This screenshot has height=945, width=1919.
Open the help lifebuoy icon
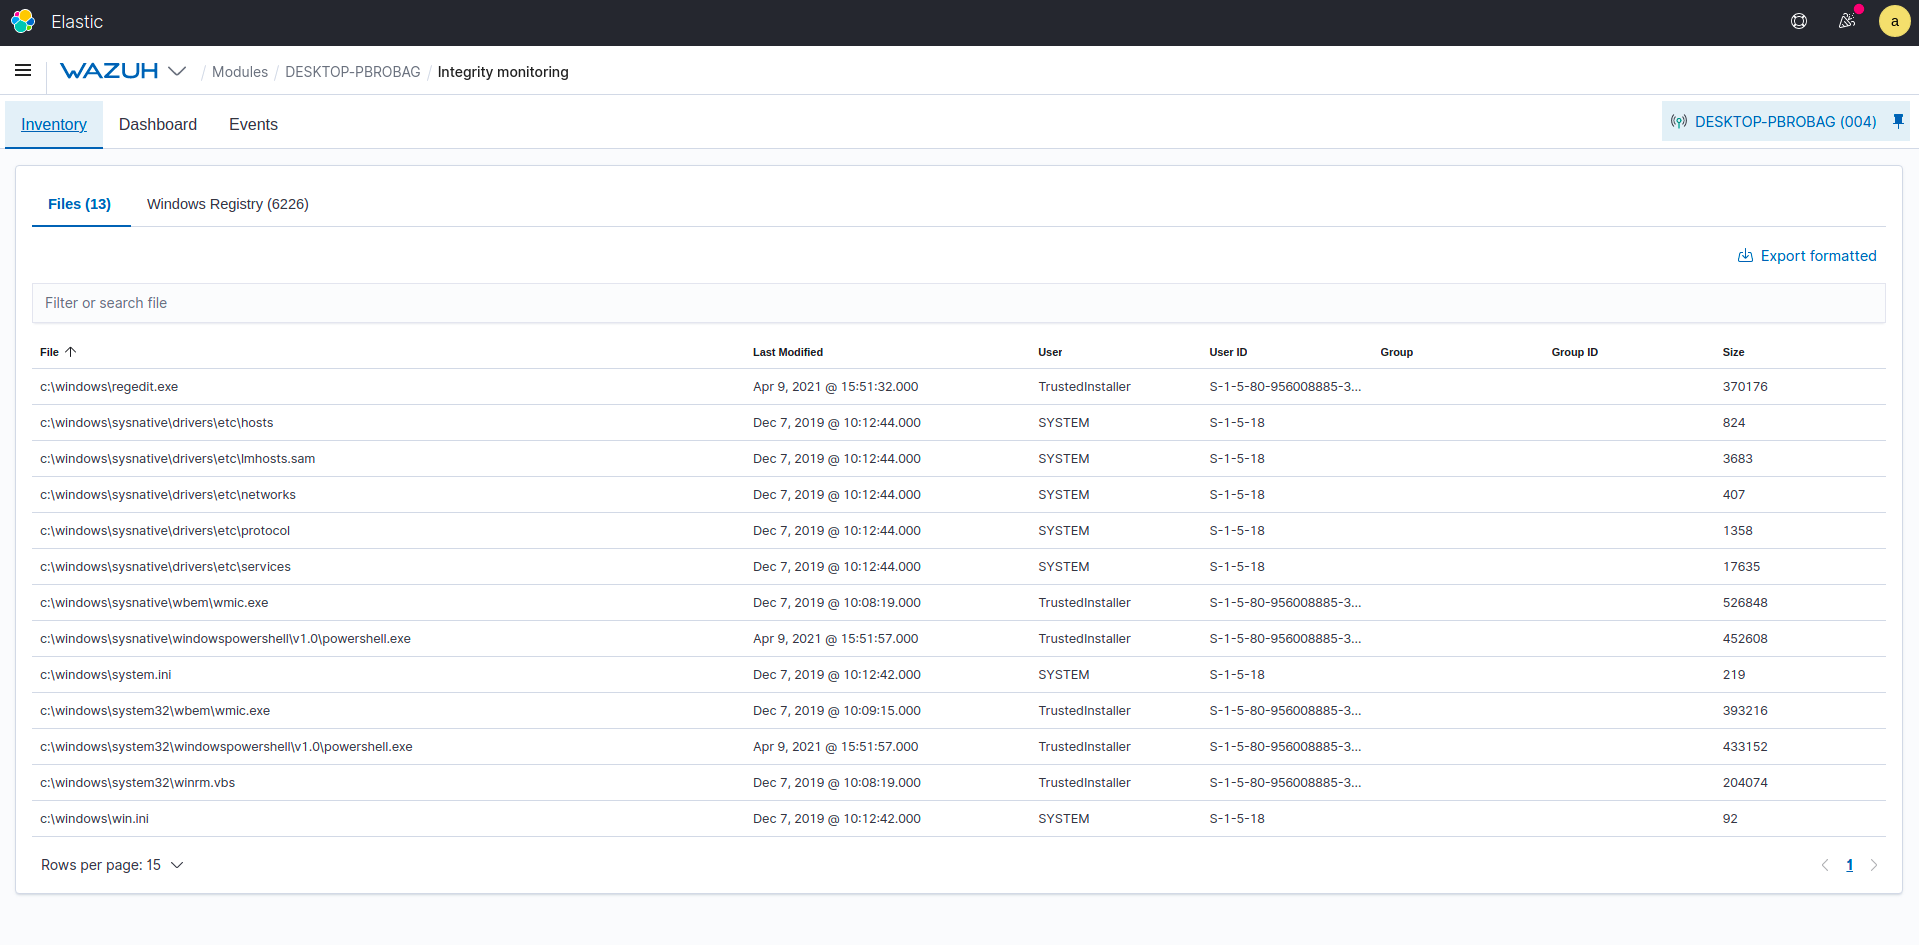click(1799, 21)
